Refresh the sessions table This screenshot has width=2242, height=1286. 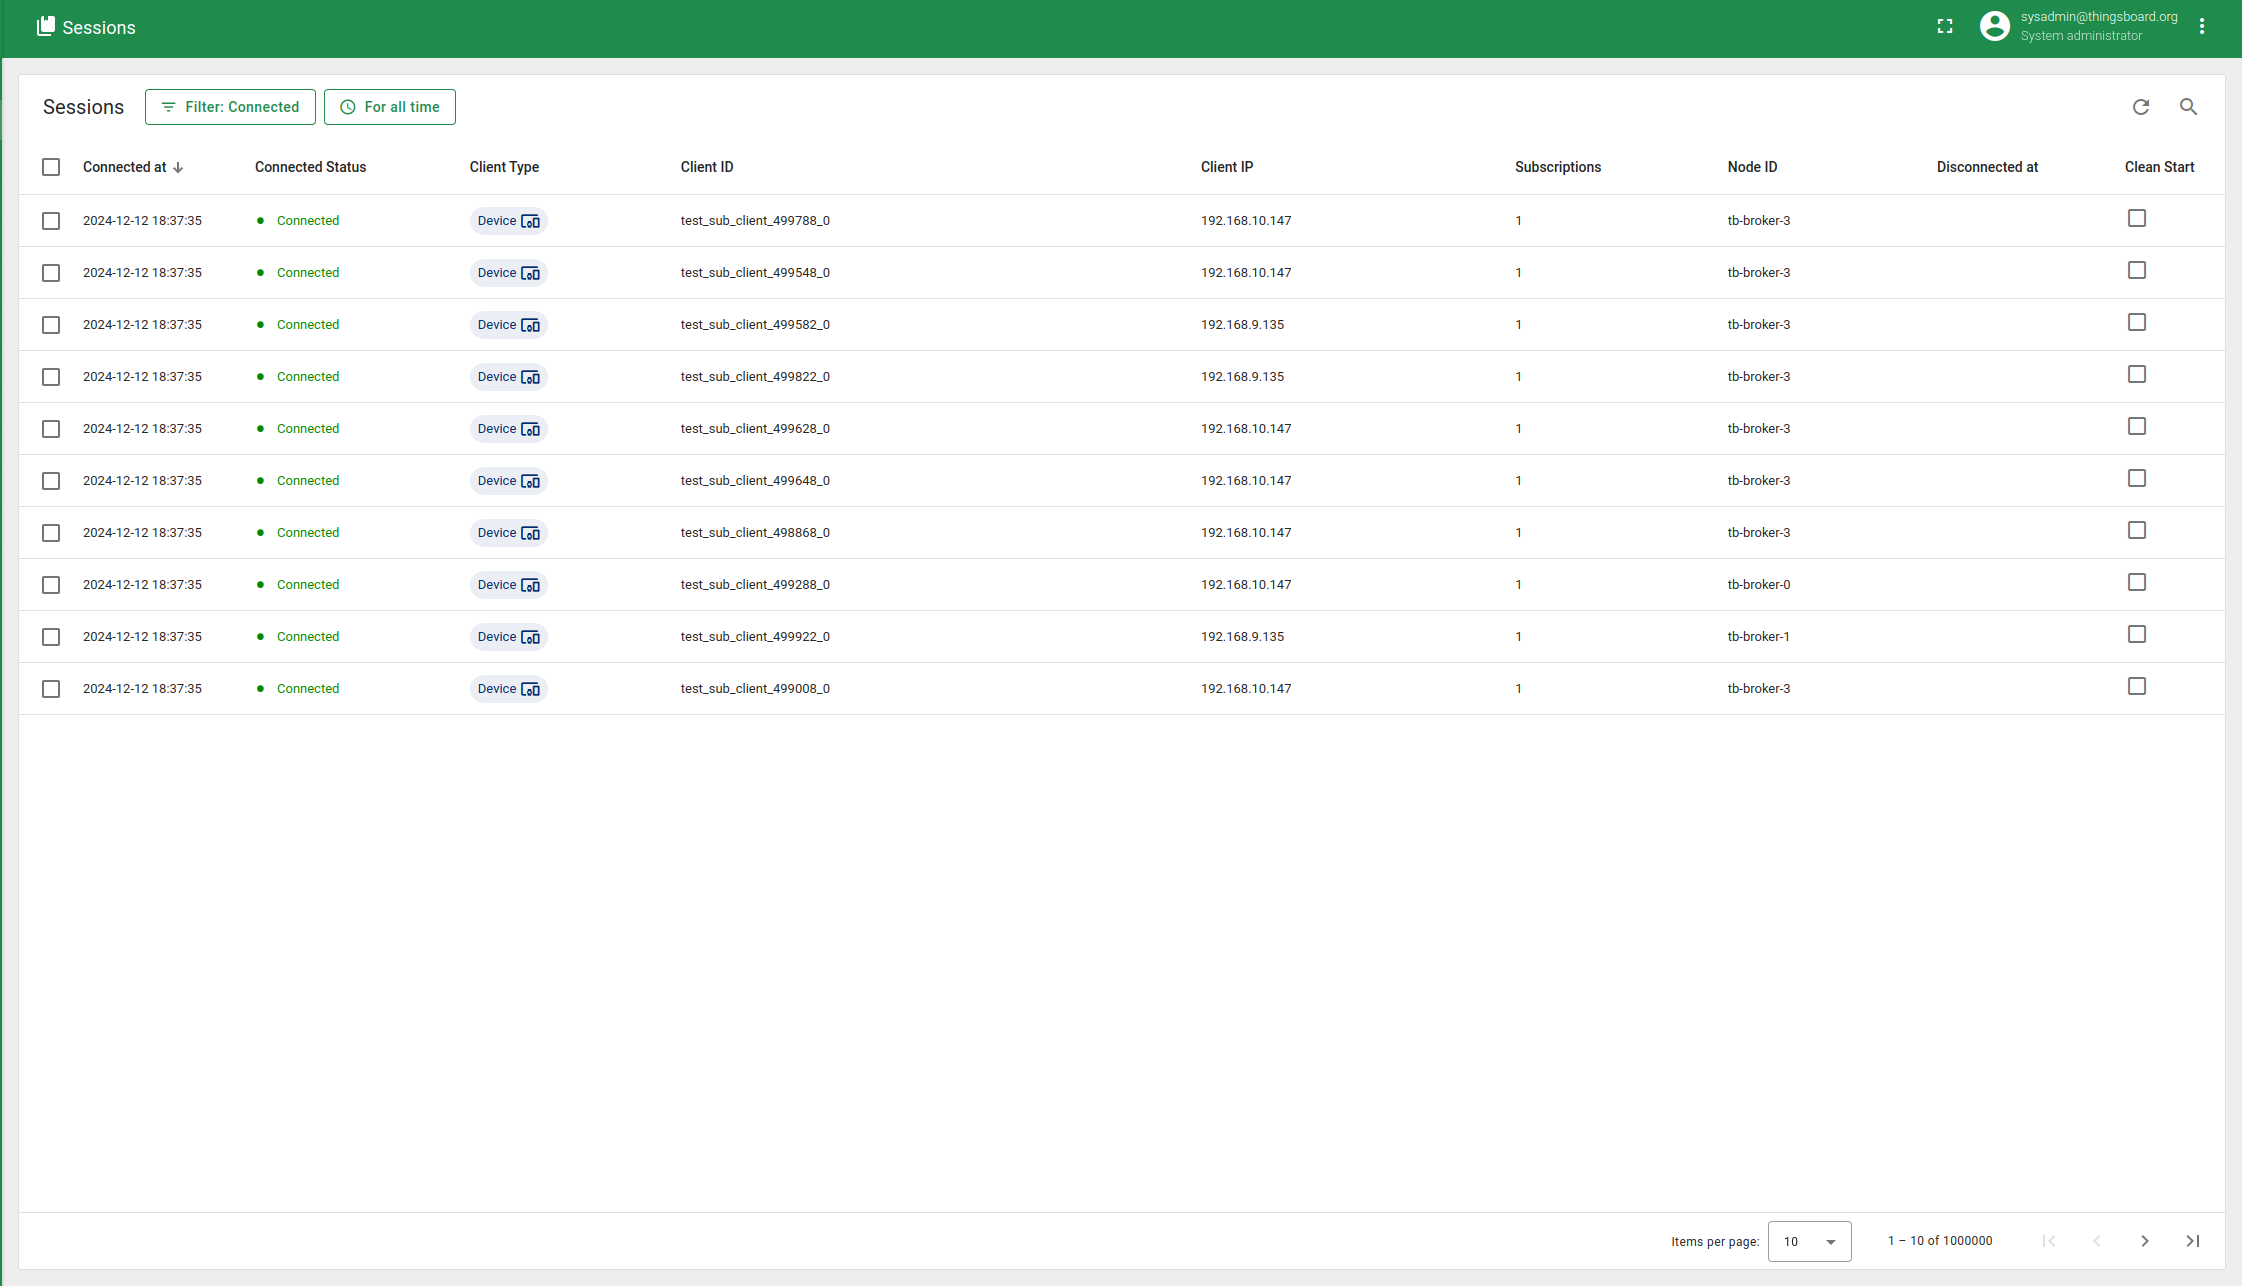tap(2140, 107)
